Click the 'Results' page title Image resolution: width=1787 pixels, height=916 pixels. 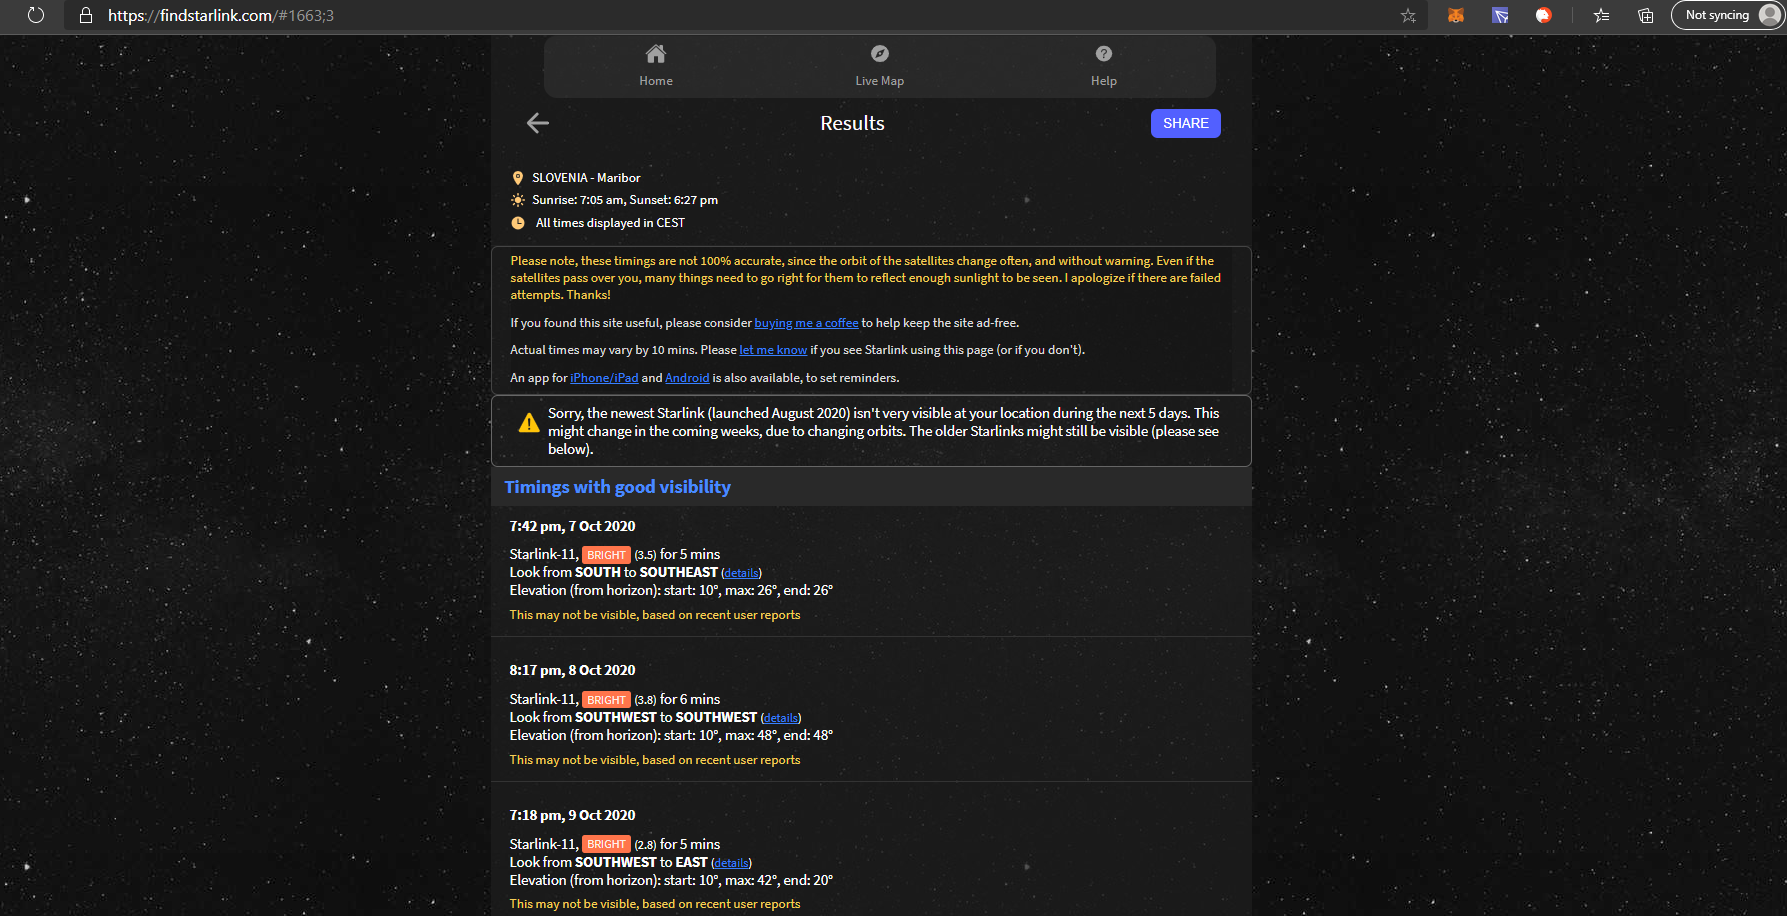(x=852, y=123)
